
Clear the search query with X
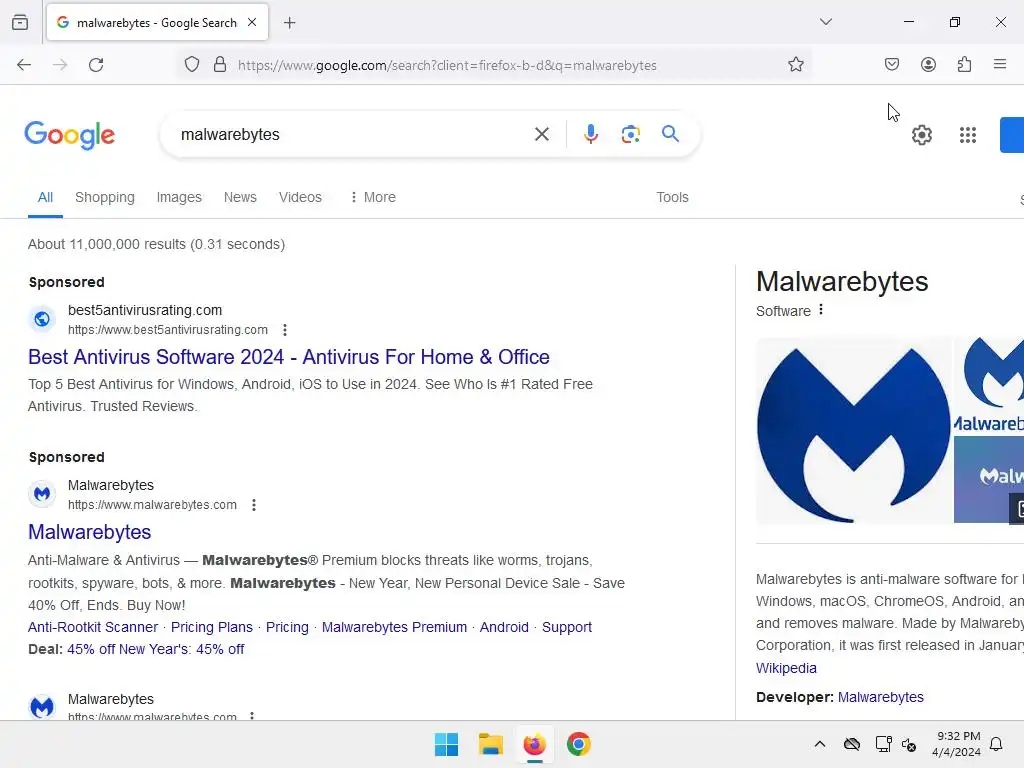541,135
